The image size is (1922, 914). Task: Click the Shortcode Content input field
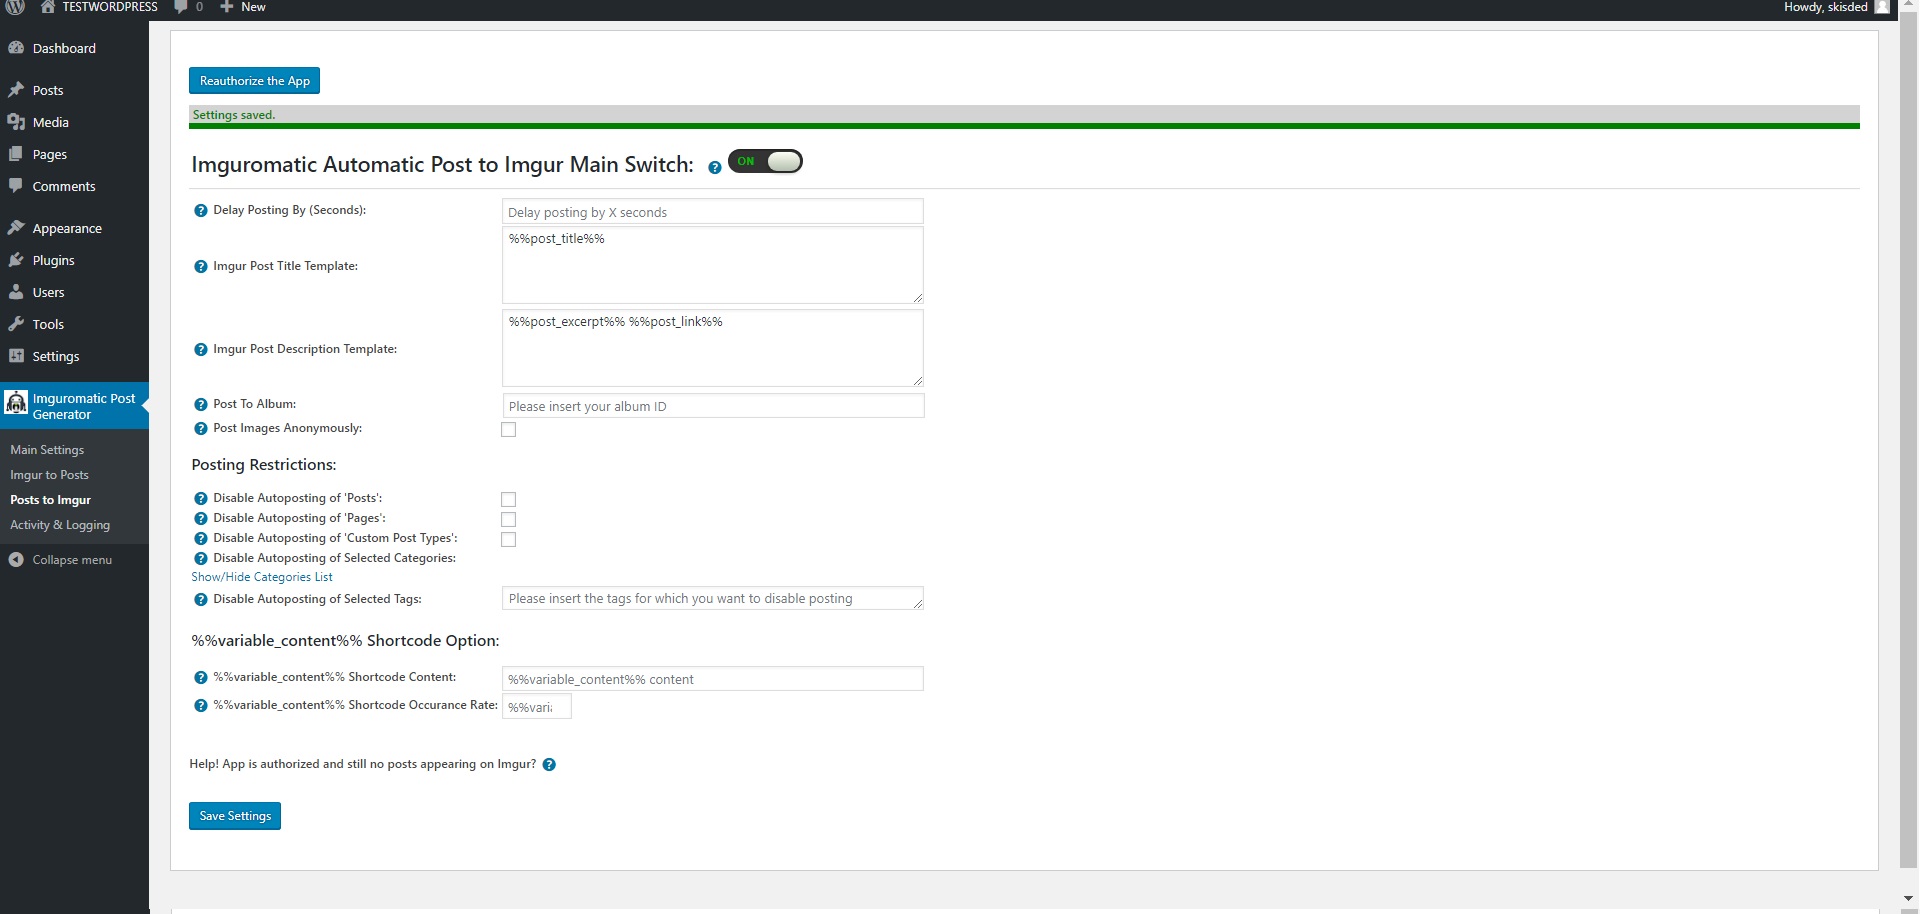[712, 679]
